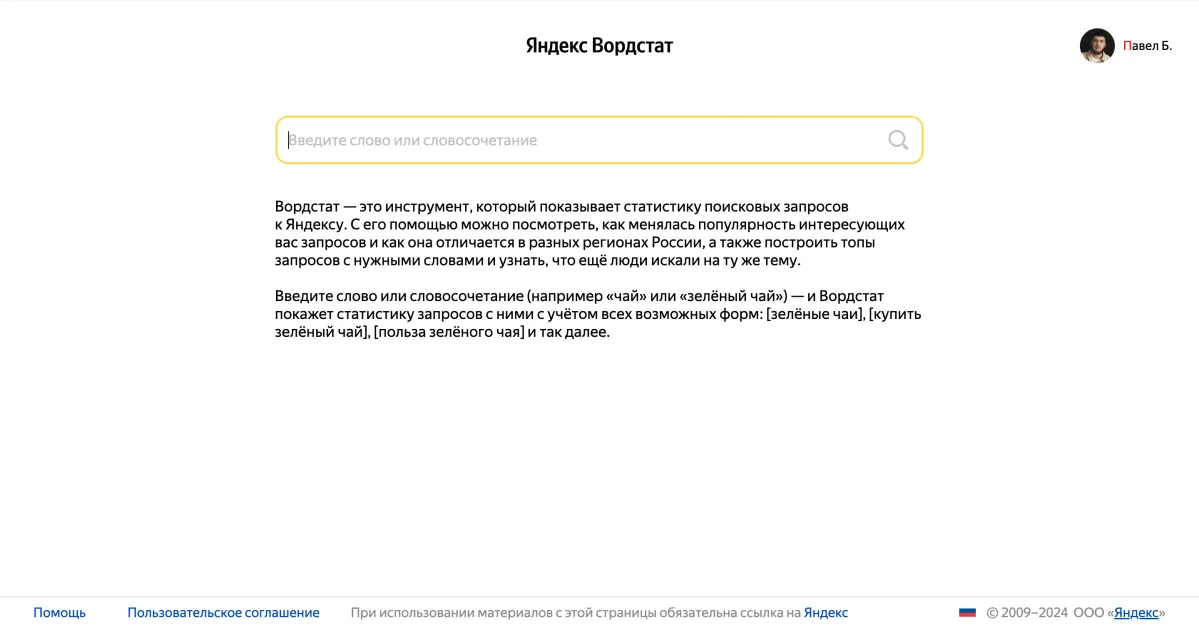Viewport: 1199px width, 628px height.
Task: Open the Помощь help link
Action: [60, 613]
